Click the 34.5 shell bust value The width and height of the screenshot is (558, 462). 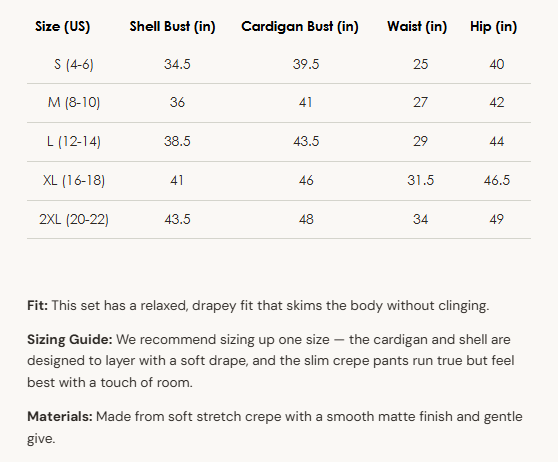pyautogui.click(x=177, y=64)
